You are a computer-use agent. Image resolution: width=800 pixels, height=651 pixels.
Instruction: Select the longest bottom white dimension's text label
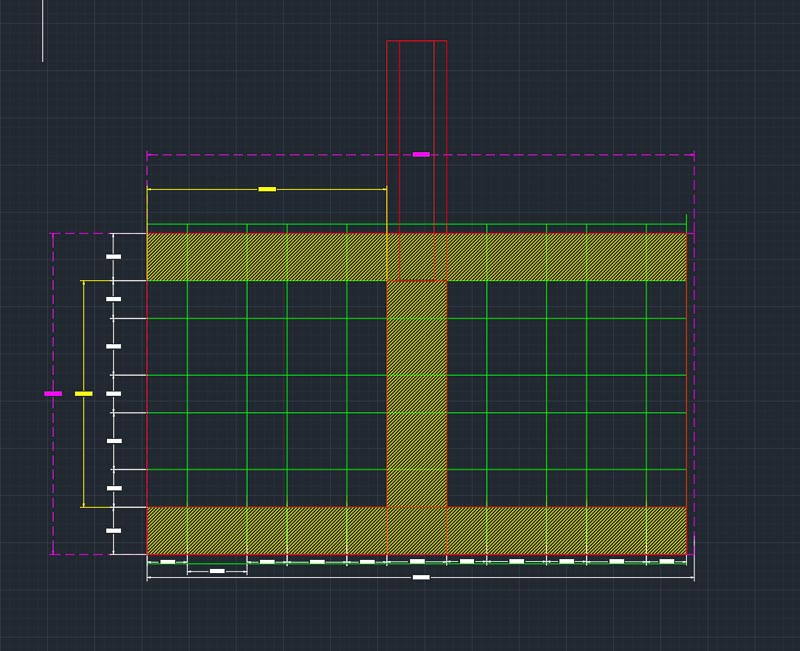point(421,578)
